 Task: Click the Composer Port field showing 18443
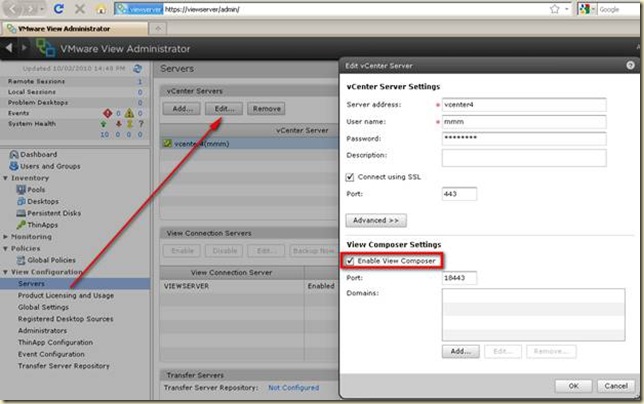tap(459, 278)
